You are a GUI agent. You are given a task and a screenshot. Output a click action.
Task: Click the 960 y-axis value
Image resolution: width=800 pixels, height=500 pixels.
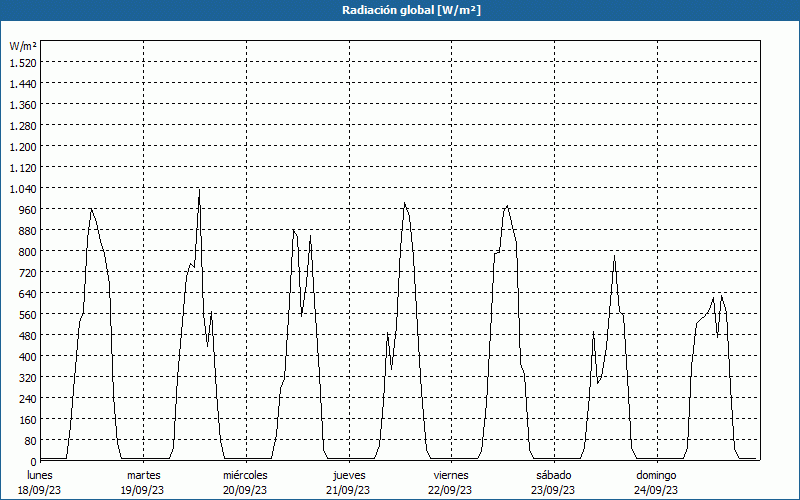(x=28, y=210)
